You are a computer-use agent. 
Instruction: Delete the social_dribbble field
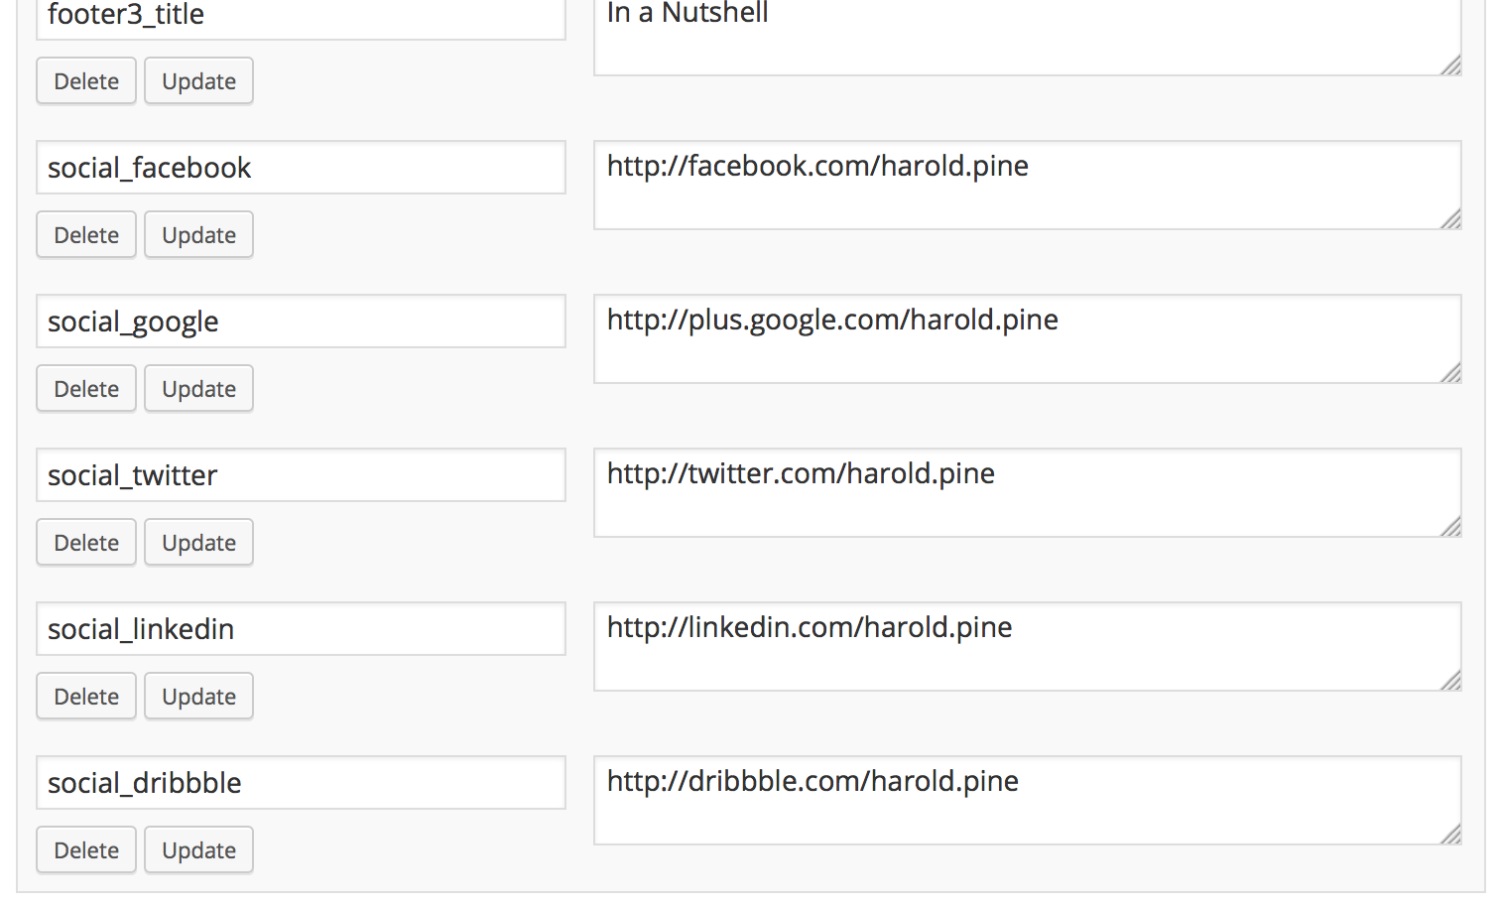click(86, 851)
